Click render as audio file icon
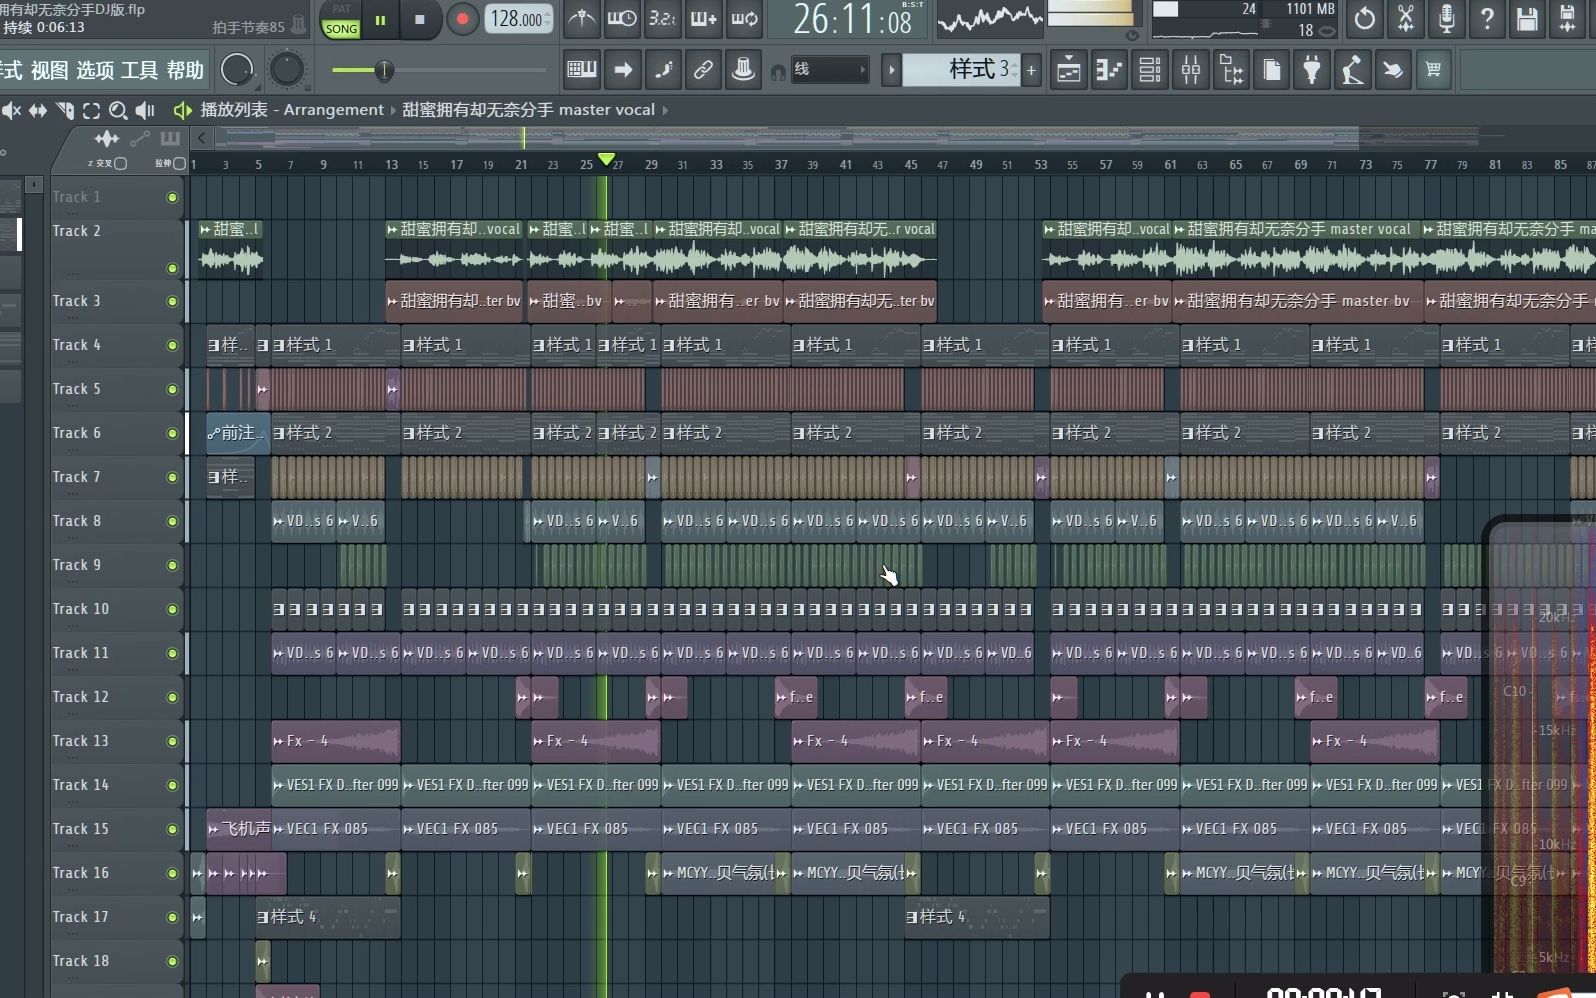The height and width of the screenshot is (998, 1596). pos(1567,19)
